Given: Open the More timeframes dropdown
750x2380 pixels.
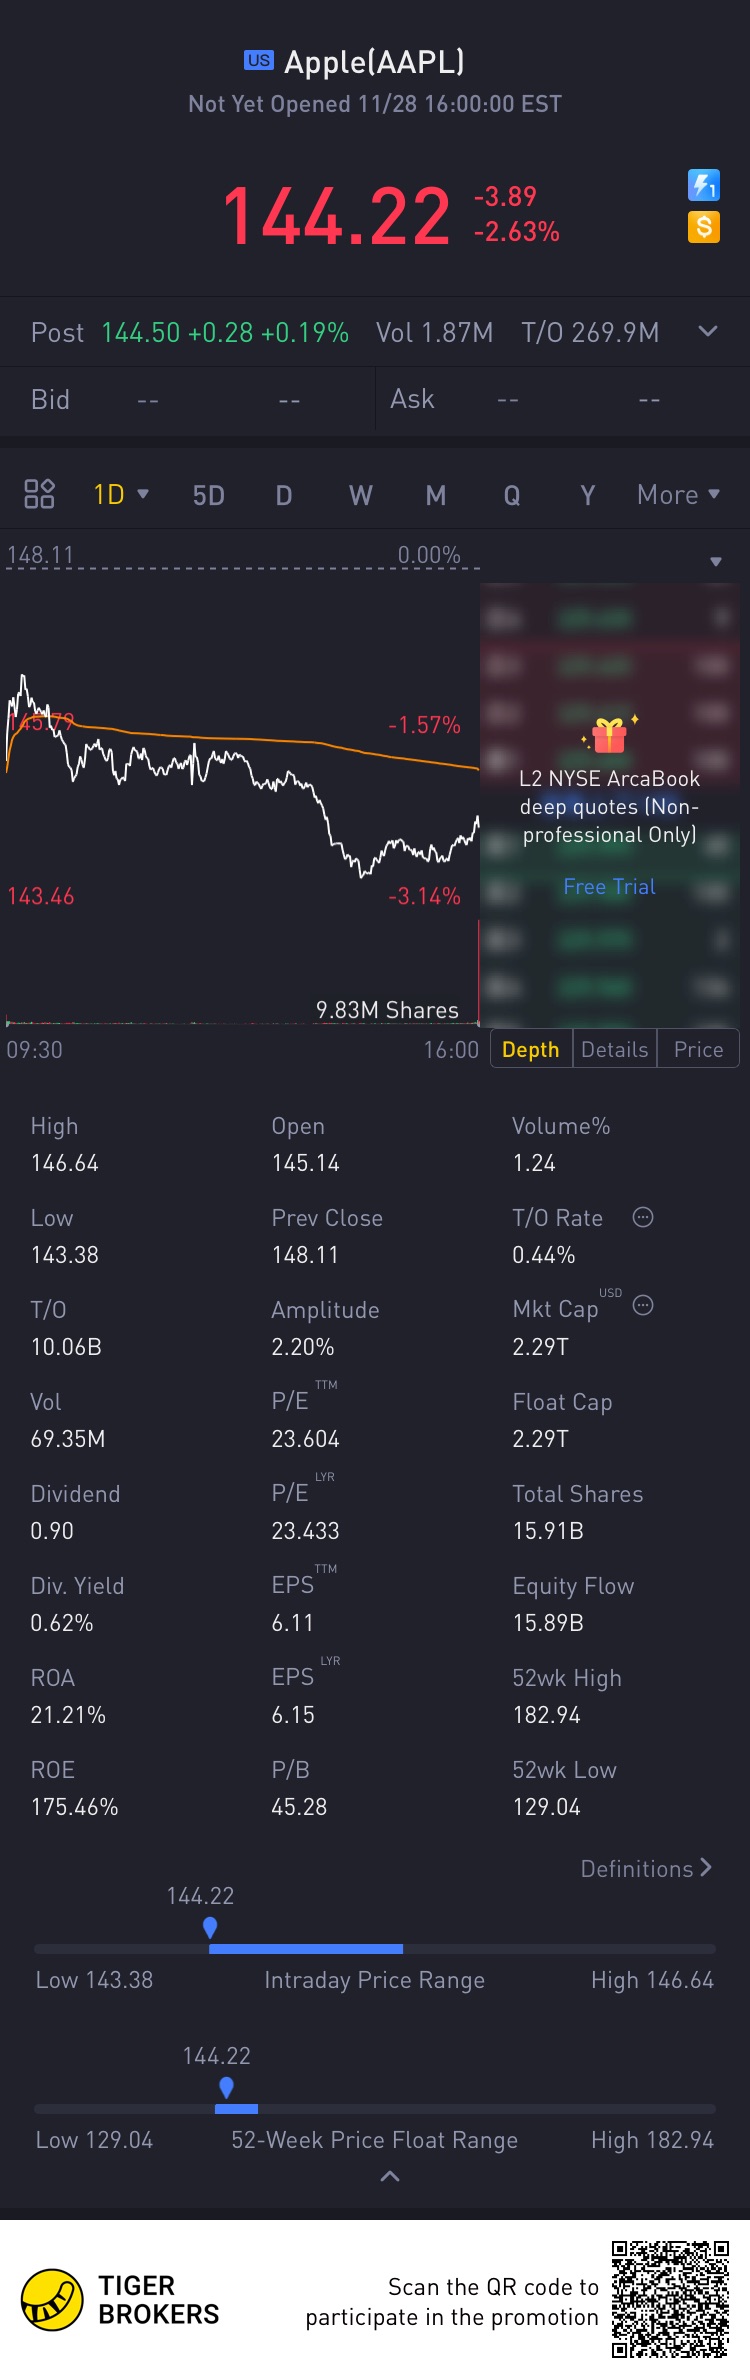Looking at the screenshot, I should (678, 494).
